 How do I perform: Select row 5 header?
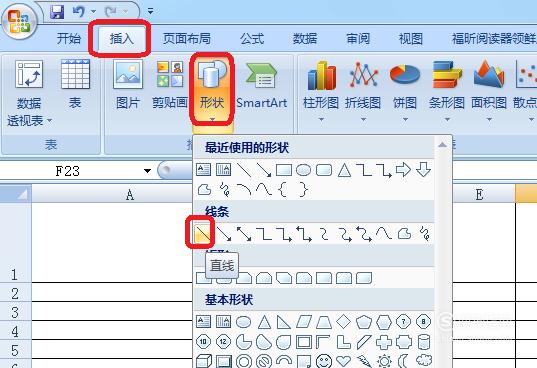pos(15,349)
